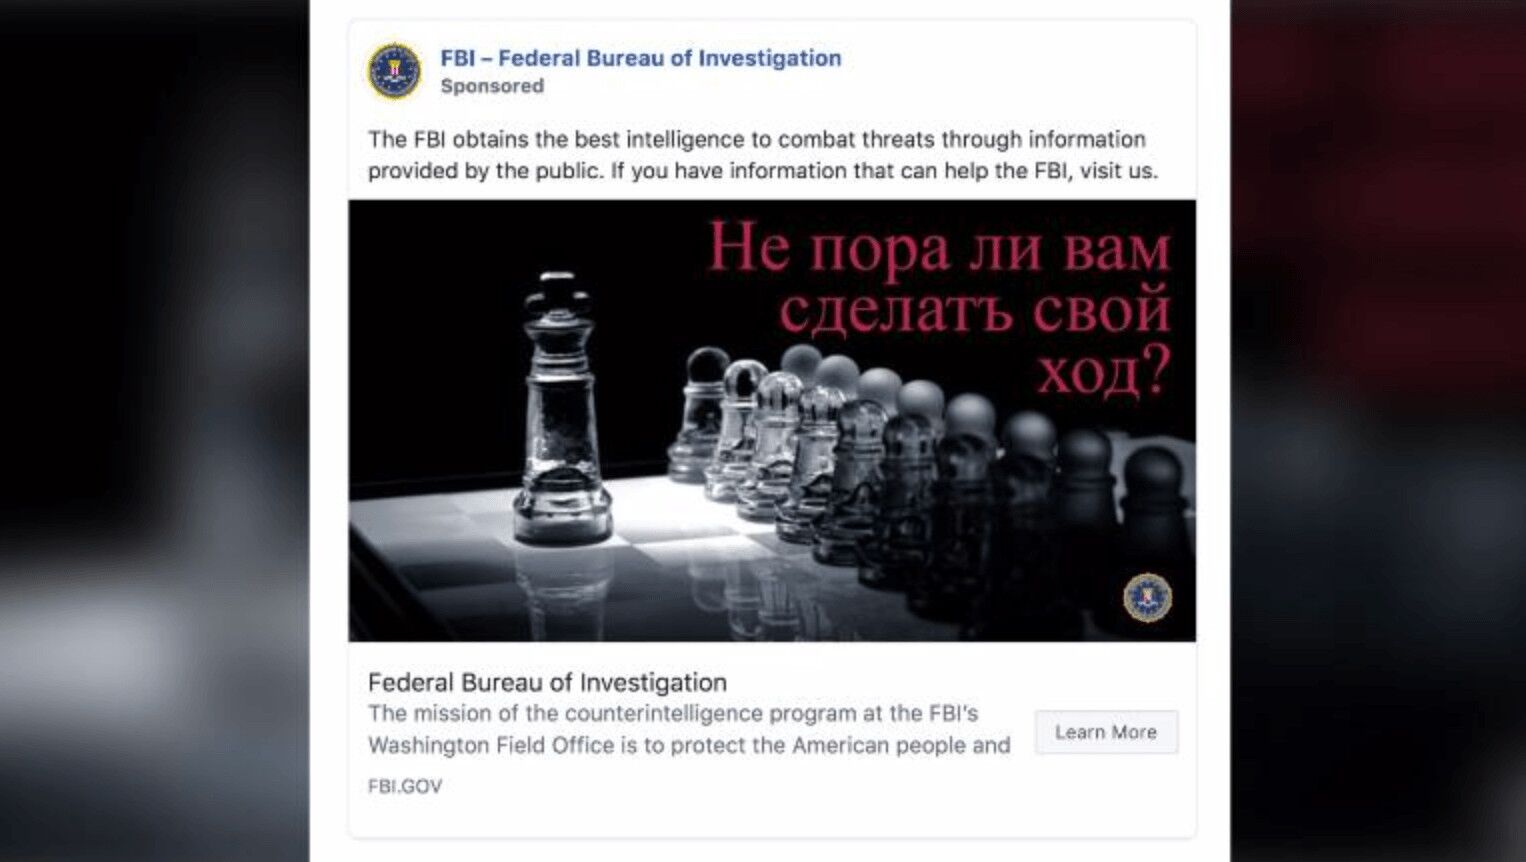1526x862 pixels.
Task: Click the "Federal Bureau of Investigation" ad headline
Action: click(547, 682)
